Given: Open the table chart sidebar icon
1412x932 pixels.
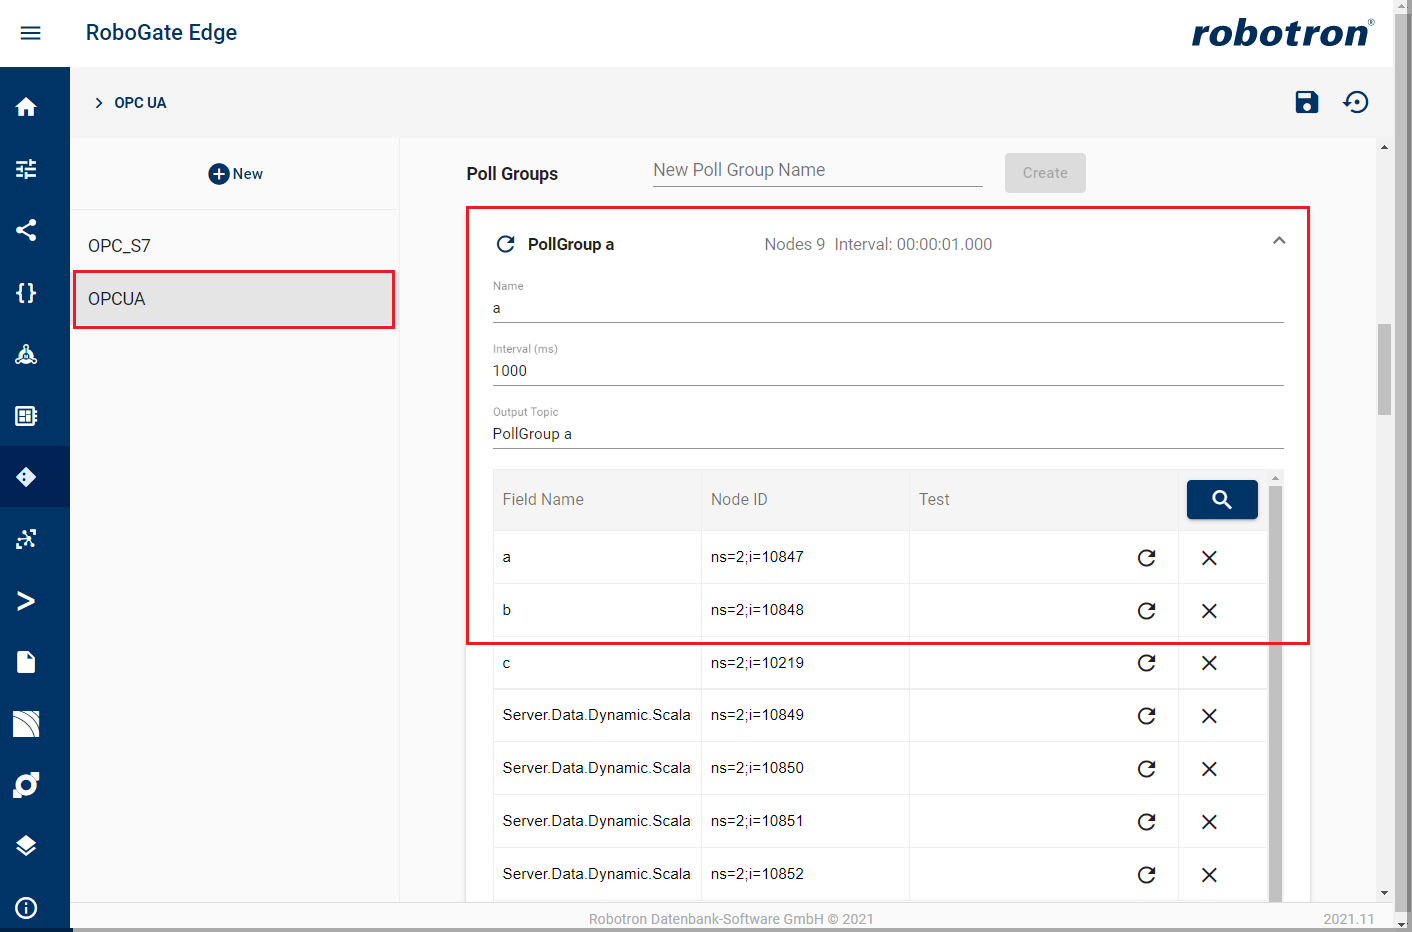Looking at the screenshot, I should click(x=27, y=415).
